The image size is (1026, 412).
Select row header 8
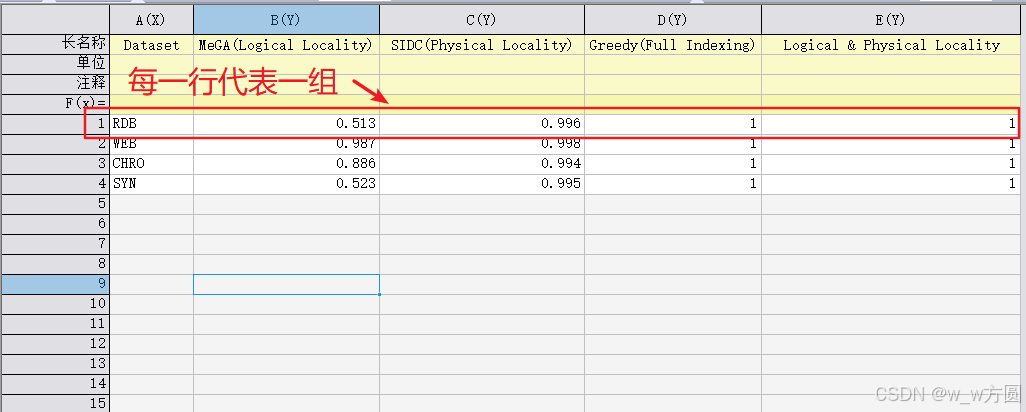(55, 264)
